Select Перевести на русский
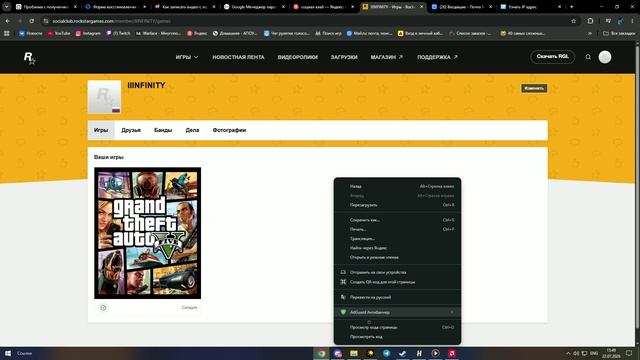 pos(398,297)
